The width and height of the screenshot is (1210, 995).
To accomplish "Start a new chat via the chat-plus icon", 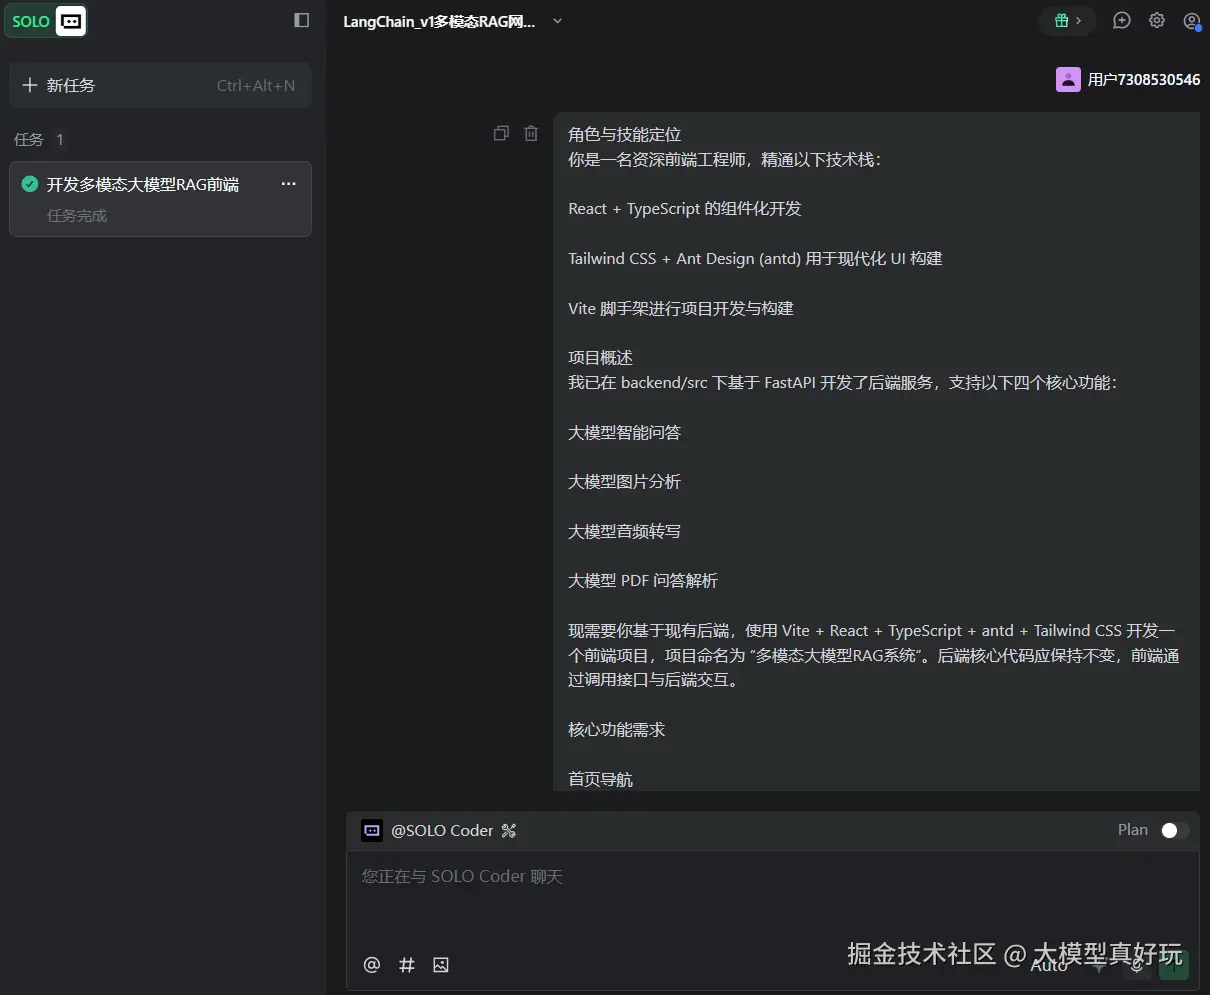I will pos(1121,20).
